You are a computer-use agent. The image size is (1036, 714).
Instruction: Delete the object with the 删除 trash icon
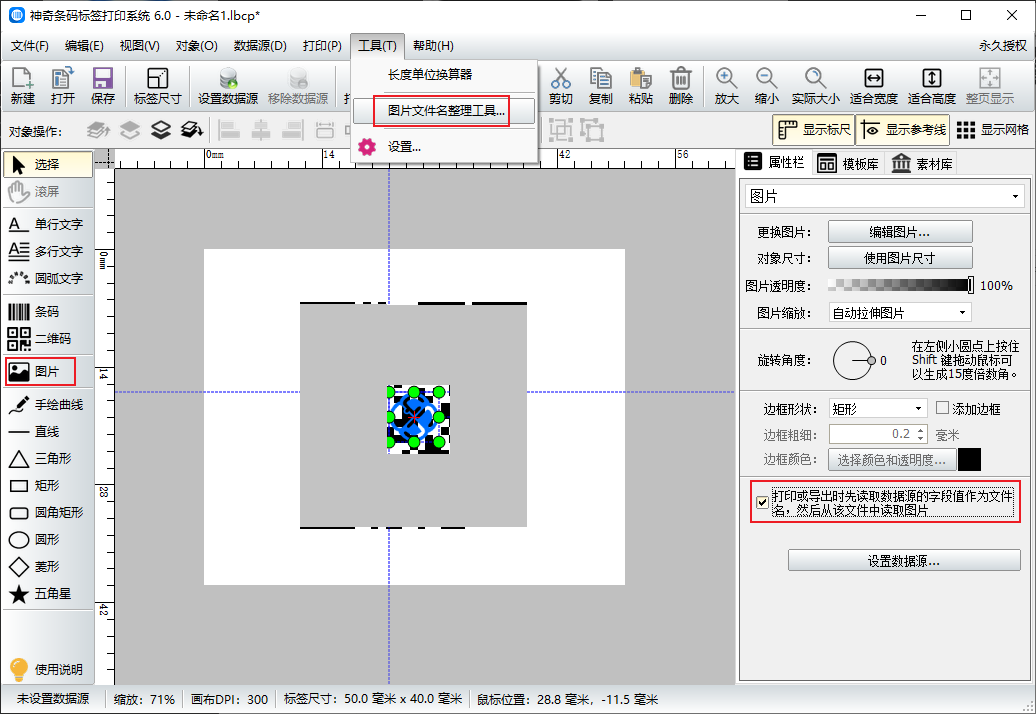[x=681, y=86]
